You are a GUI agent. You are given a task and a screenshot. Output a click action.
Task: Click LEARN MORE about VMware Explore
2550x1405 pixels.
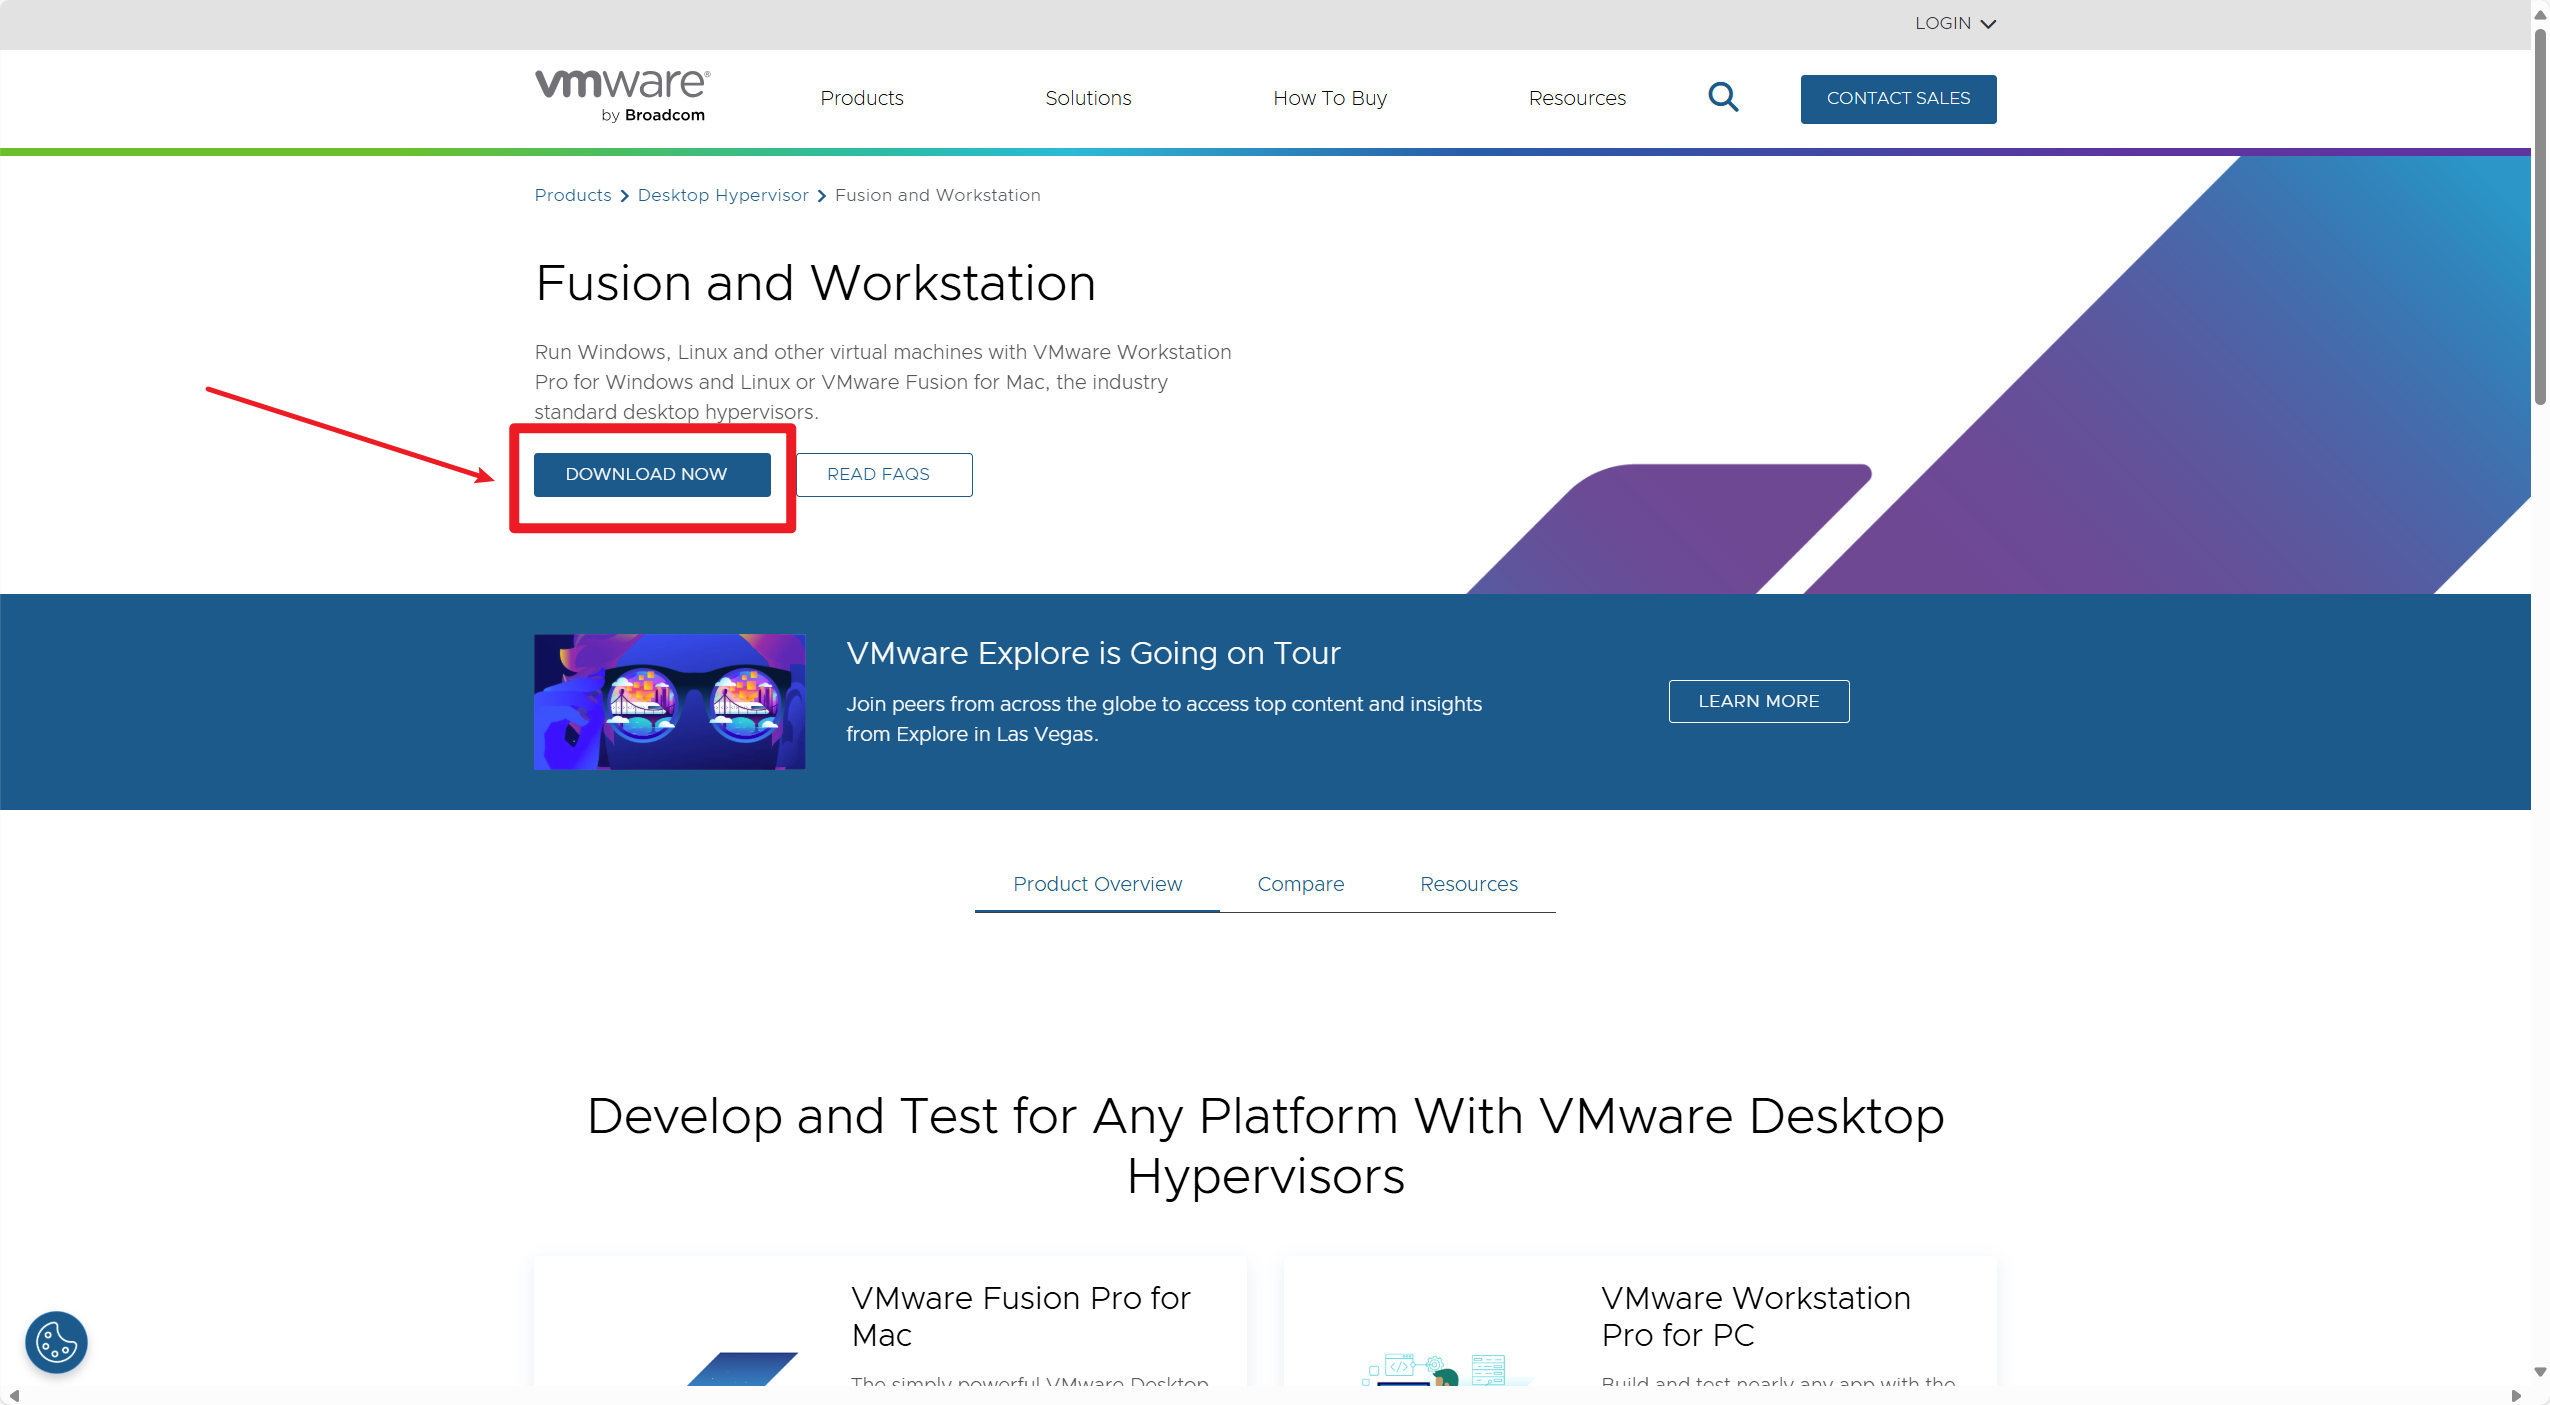coord(1757,701)
